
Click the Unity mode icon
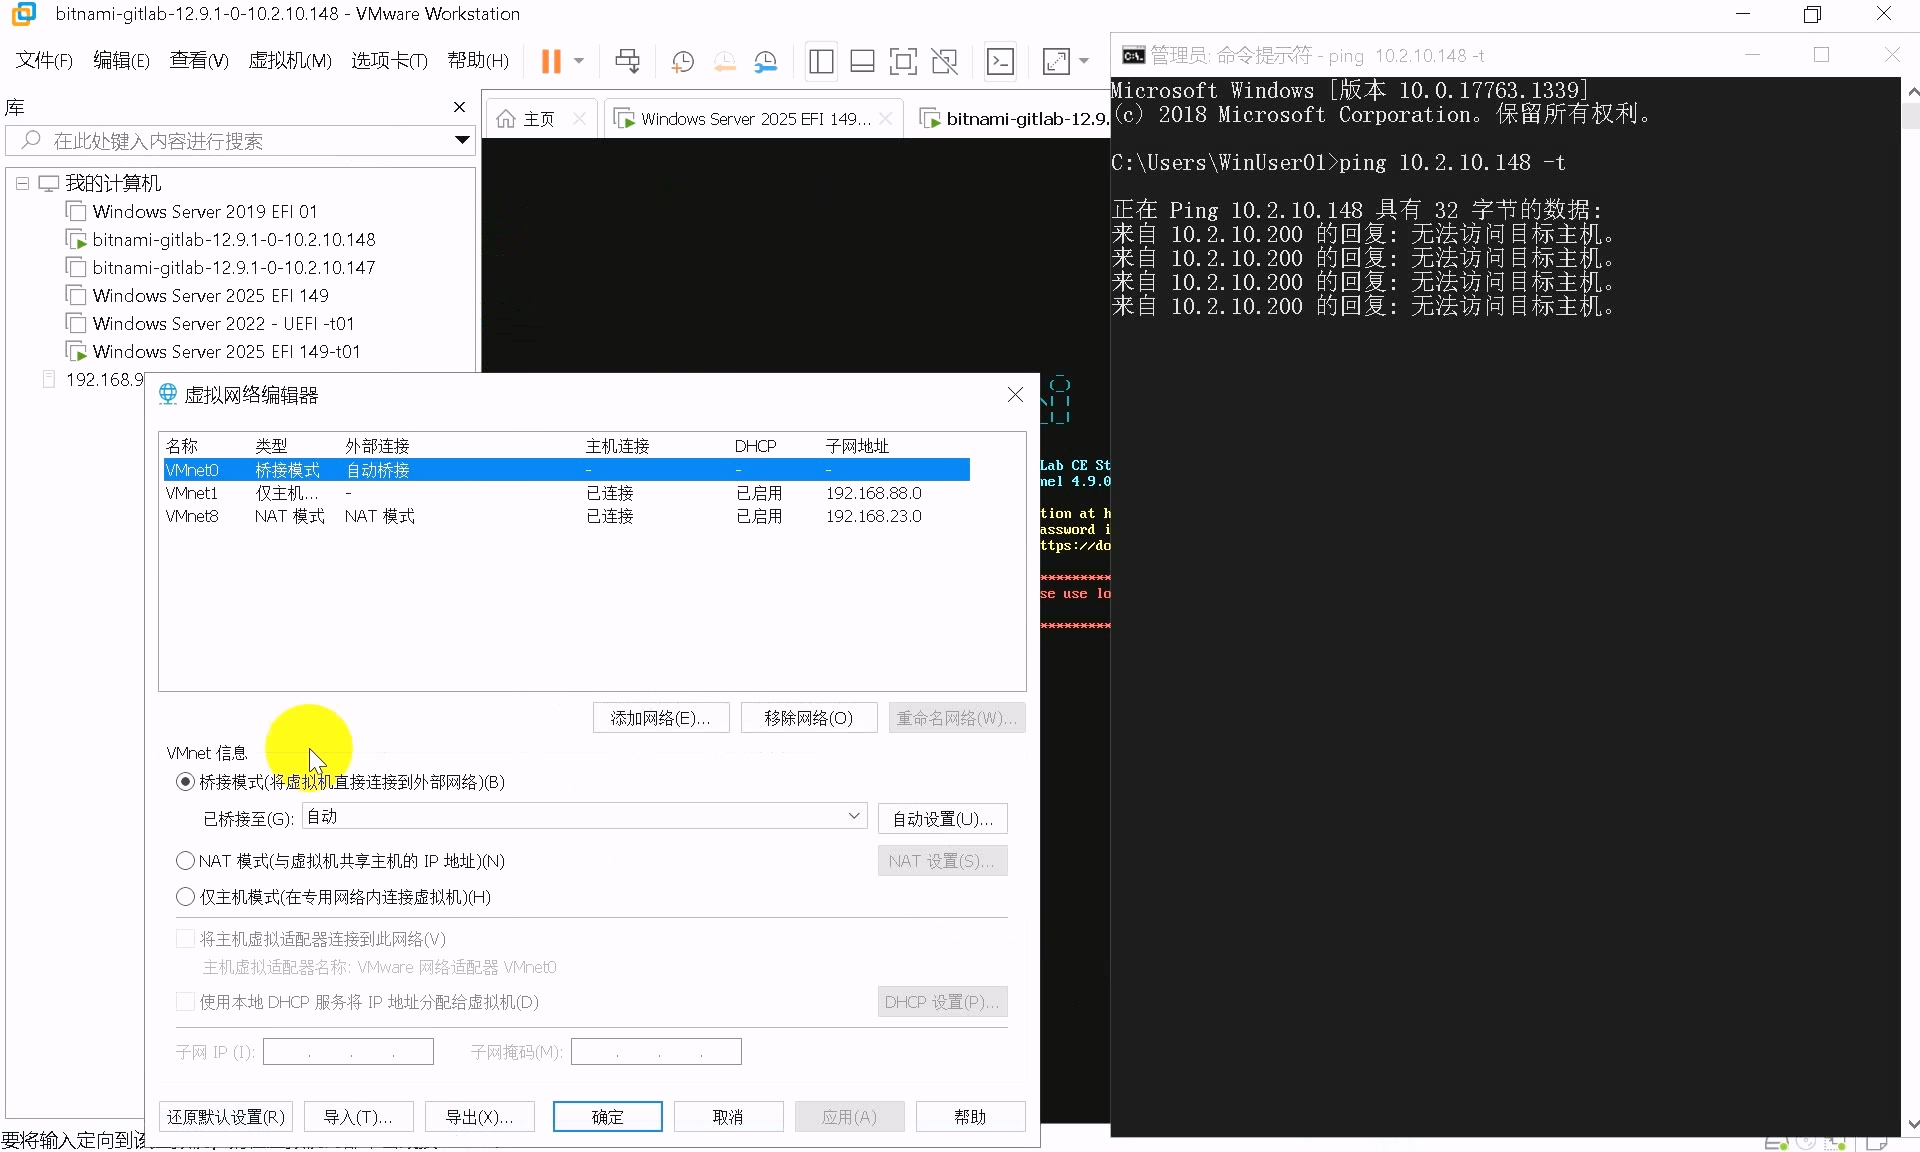click(x=945, y=61)
